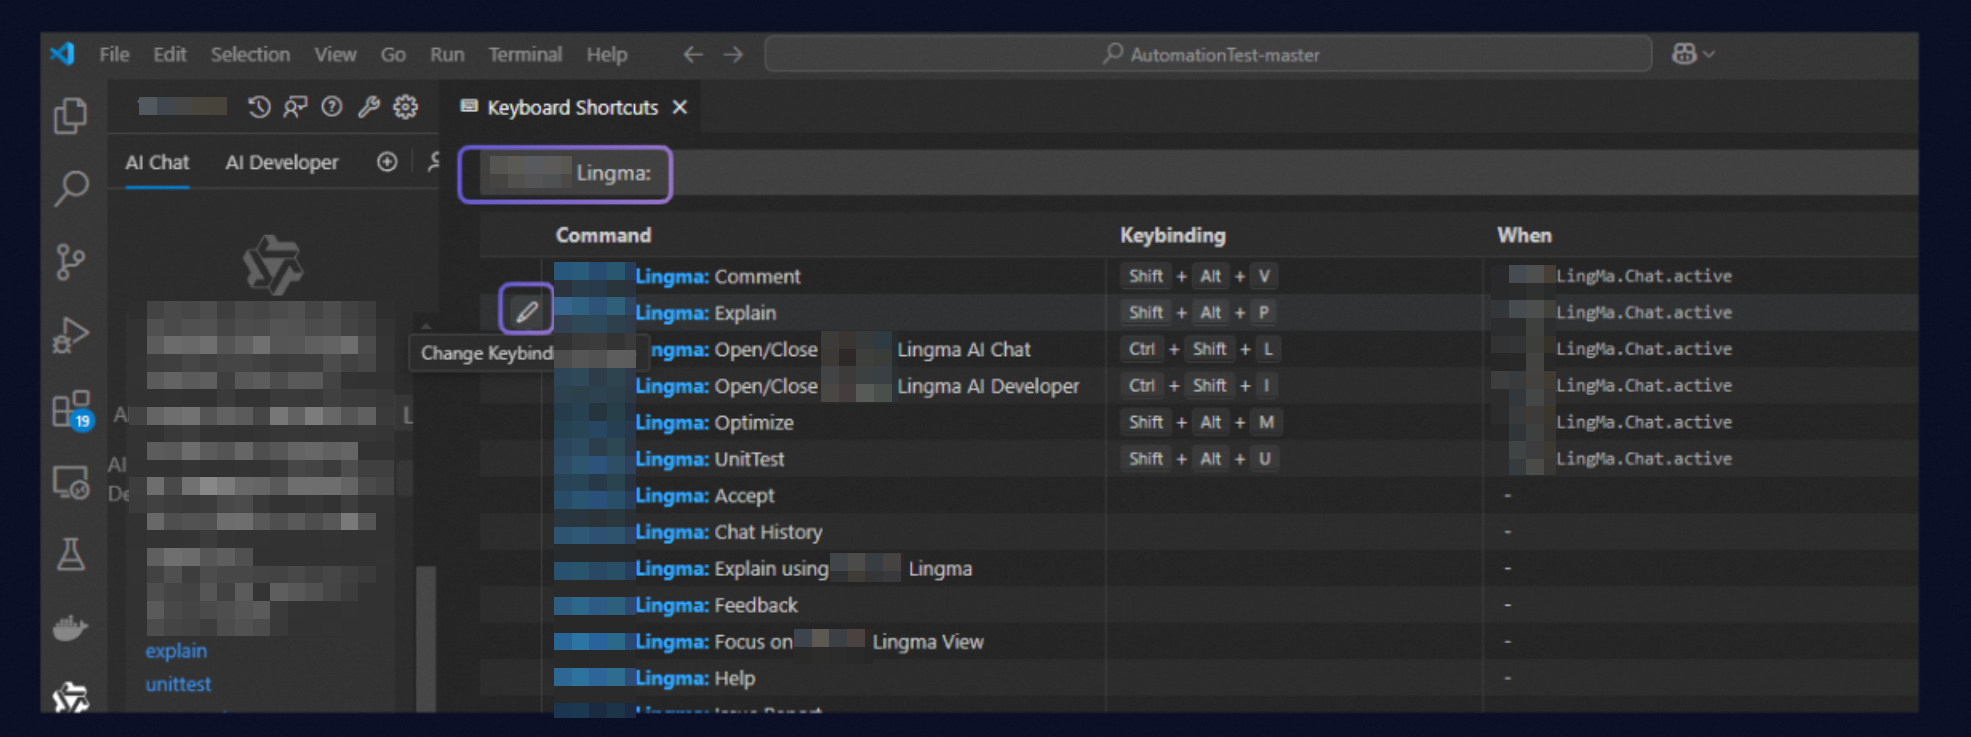This screenshot has height=737, width=1971.
Task: Click the feedback icon in Lingma panel
Action: coord(295,107)
